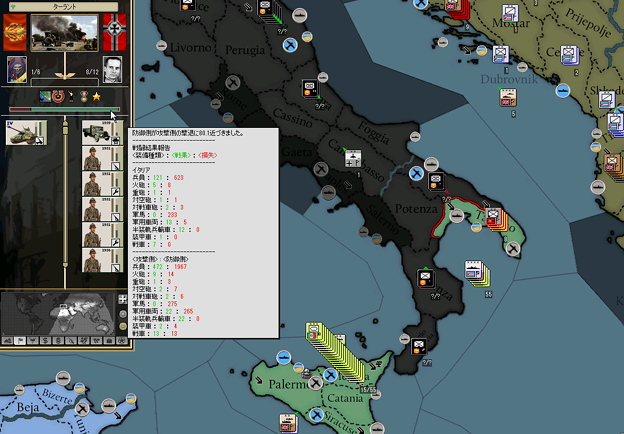Click the gray naval base icon above Bizerte

pos(63,378)
